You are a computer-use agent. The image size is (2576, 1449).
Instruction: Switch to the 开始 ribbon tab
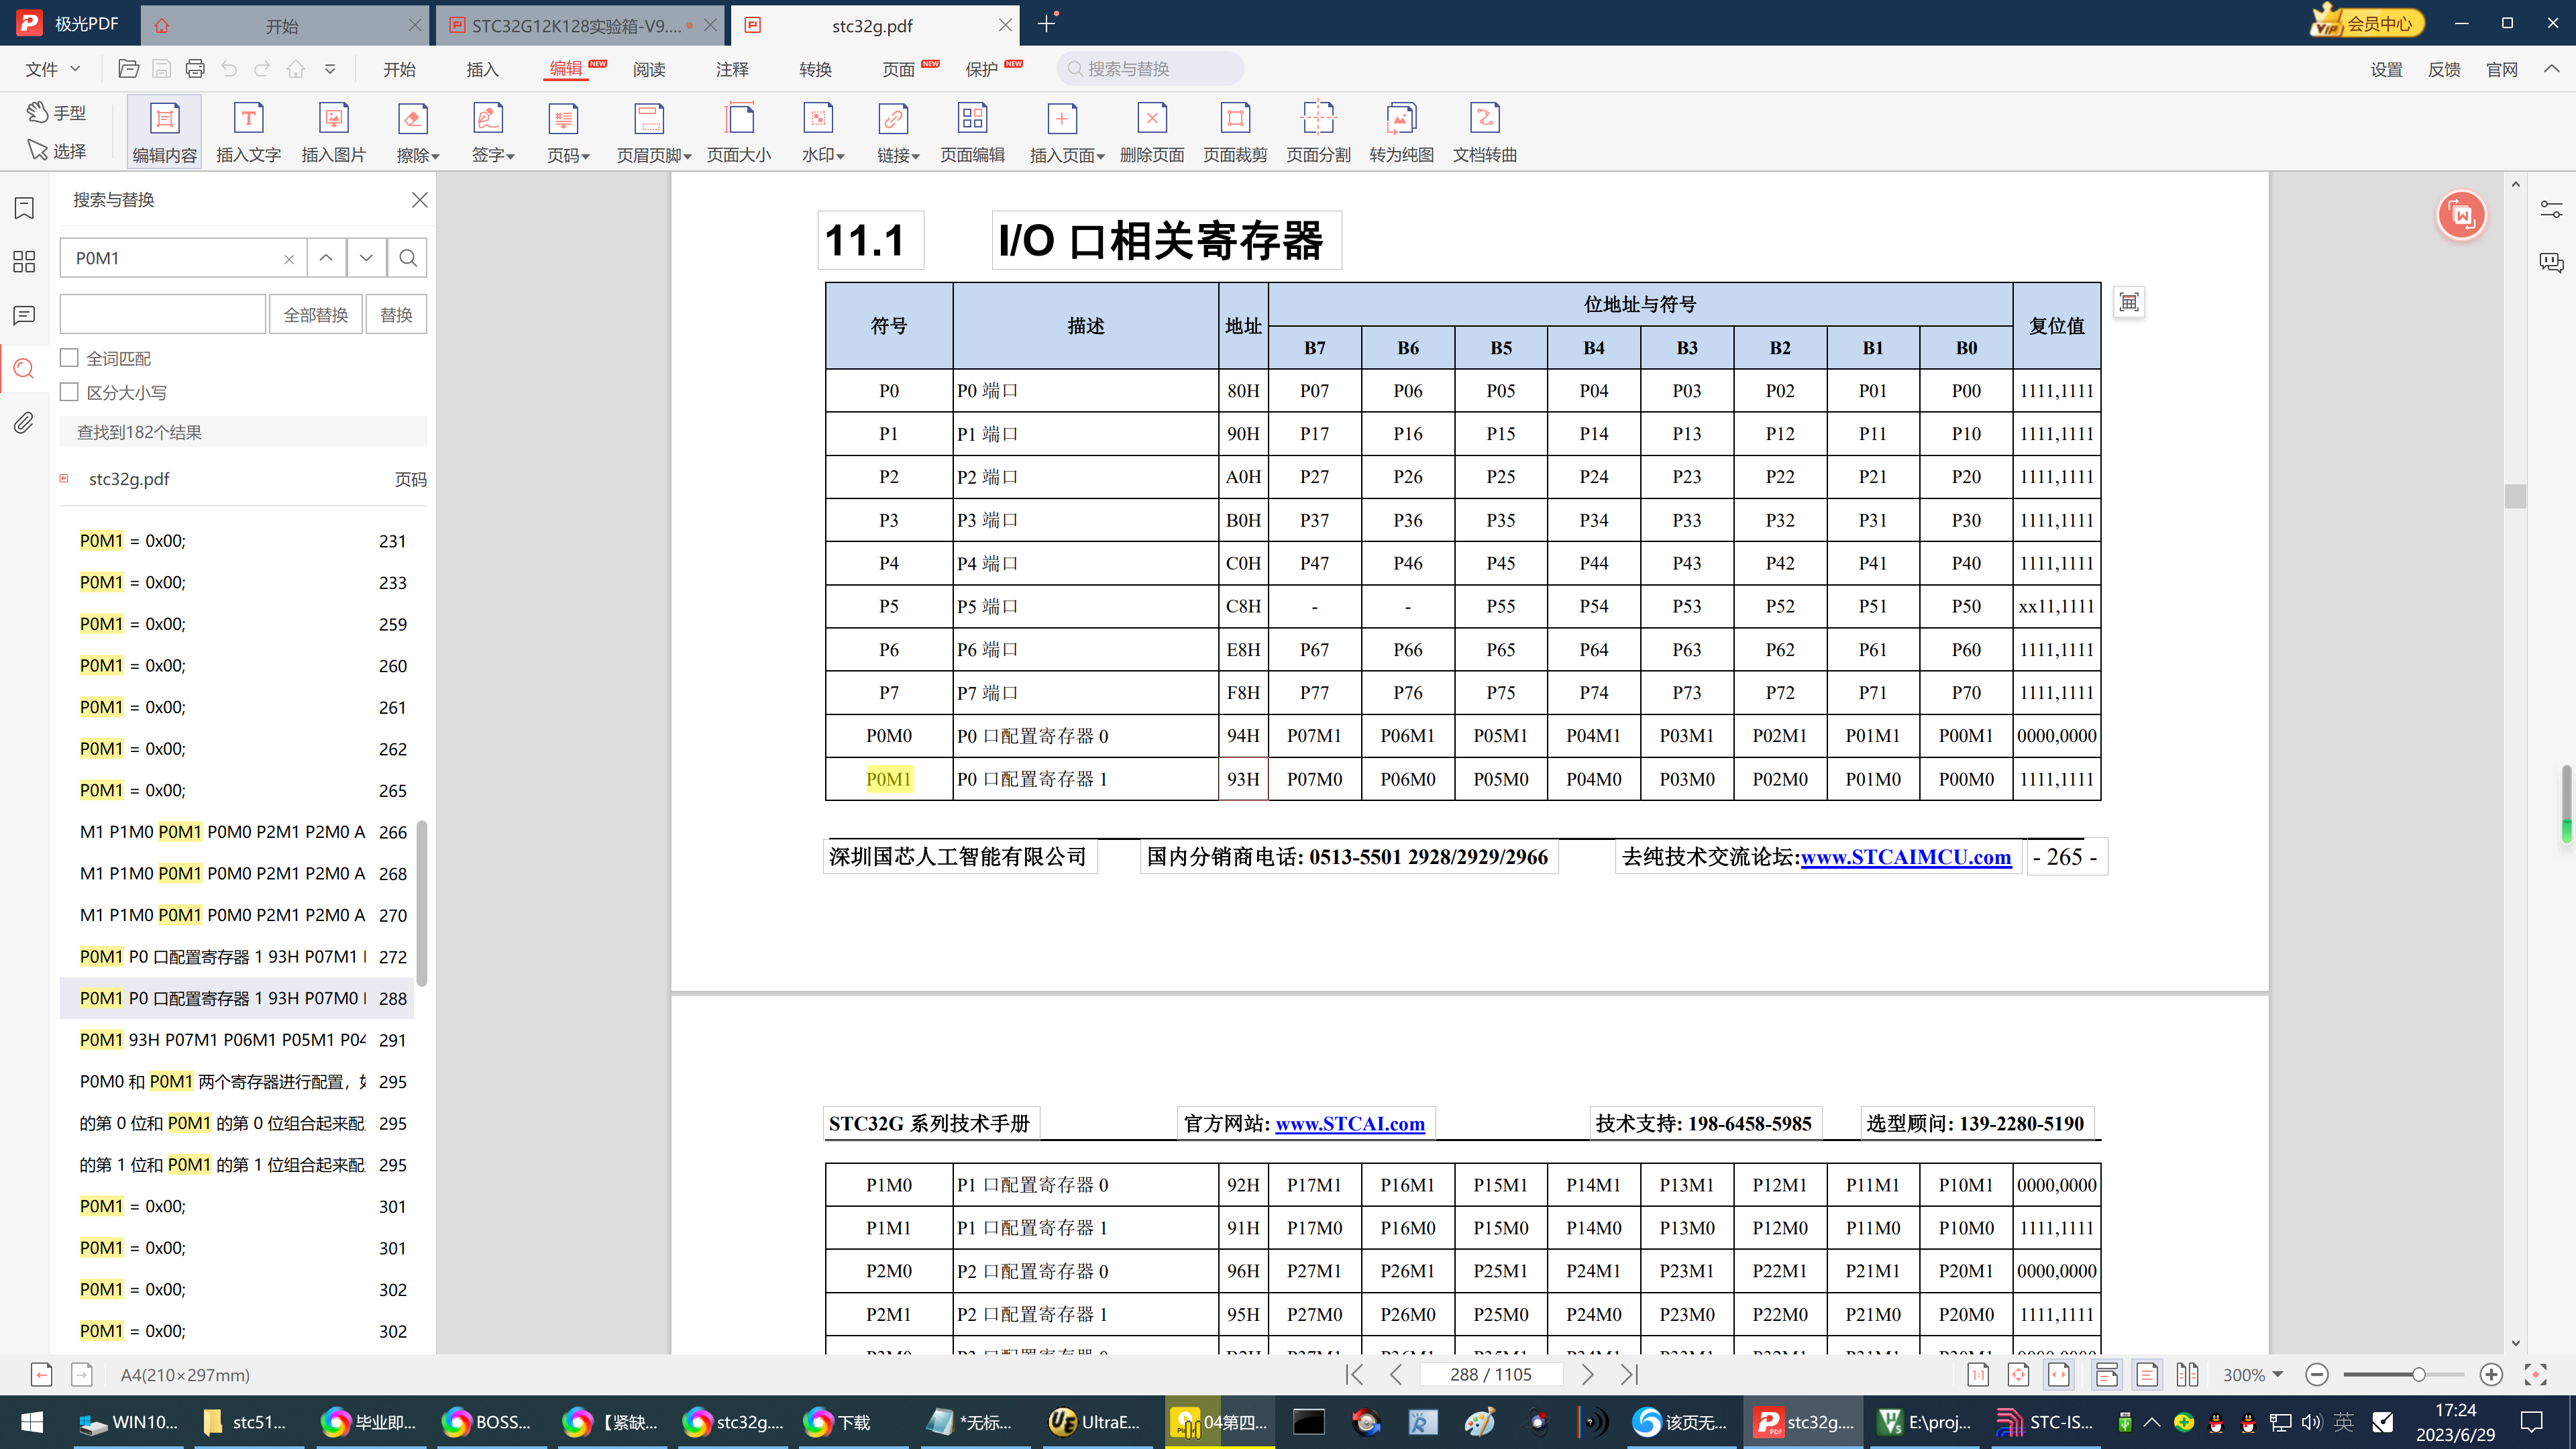click(x=399, y=69)
